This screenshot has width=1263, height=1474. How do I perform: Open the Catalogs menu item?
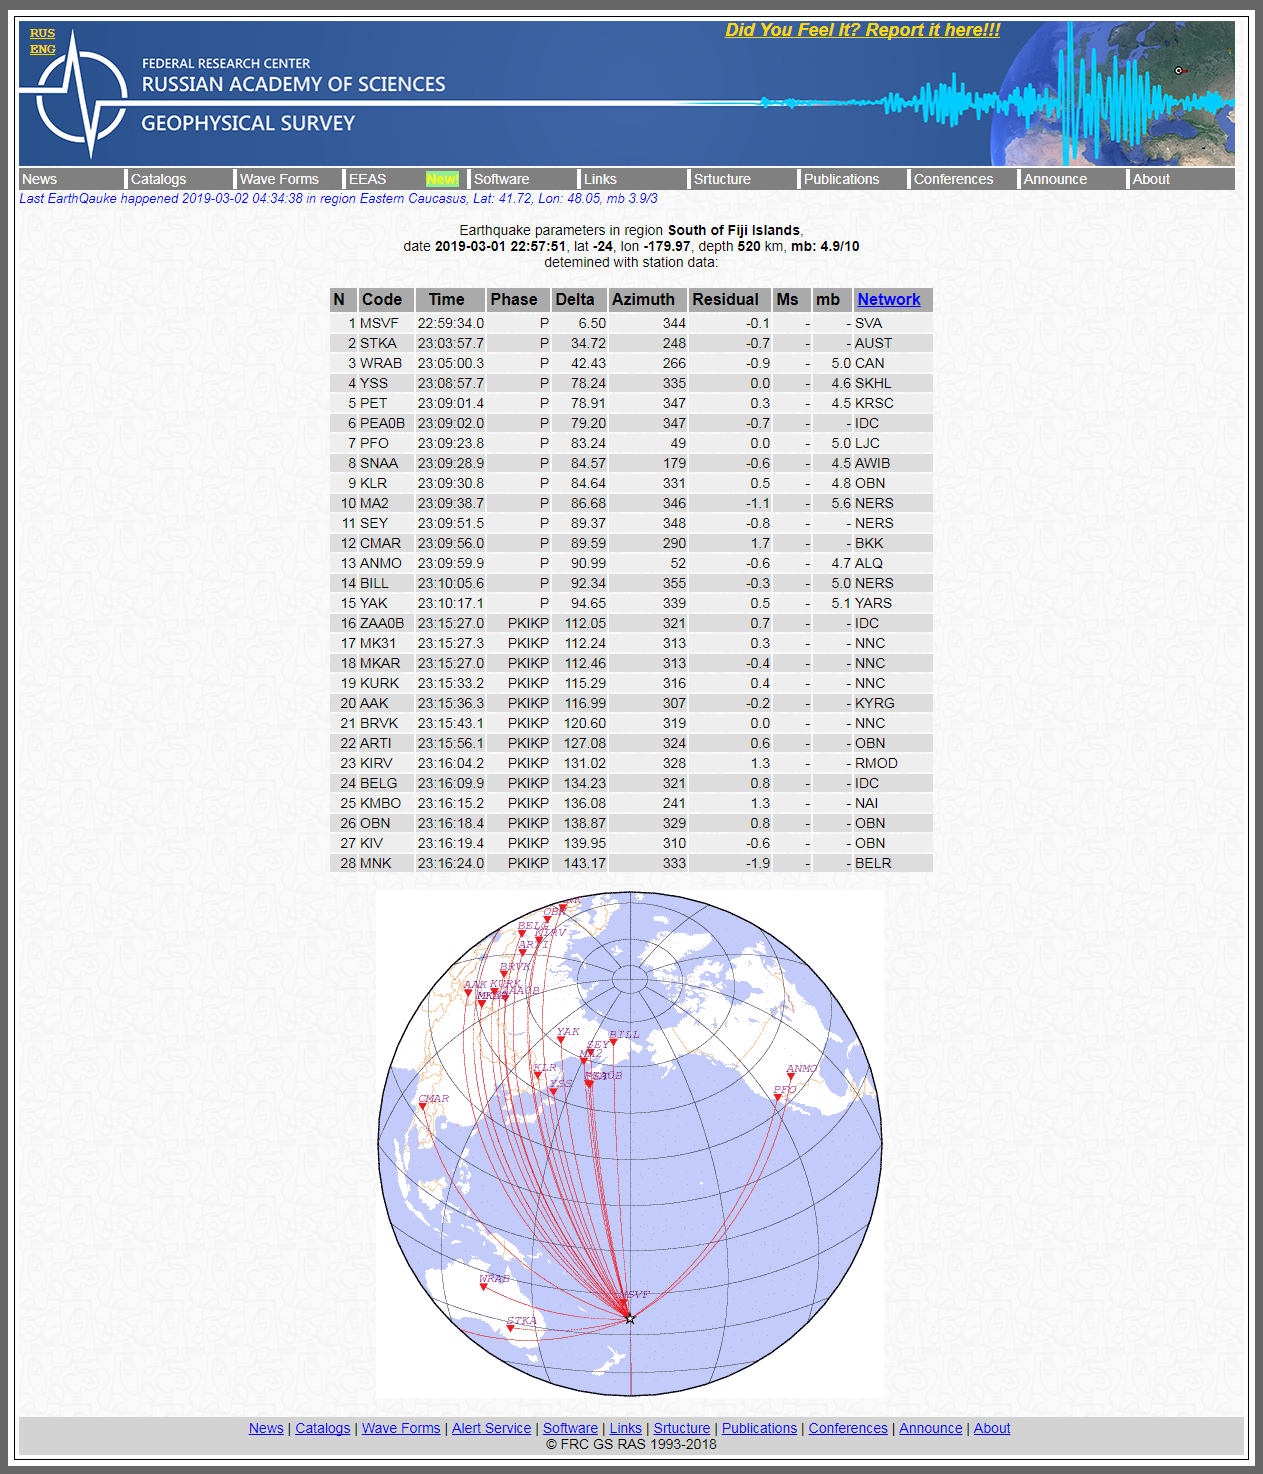coord(158,179)
